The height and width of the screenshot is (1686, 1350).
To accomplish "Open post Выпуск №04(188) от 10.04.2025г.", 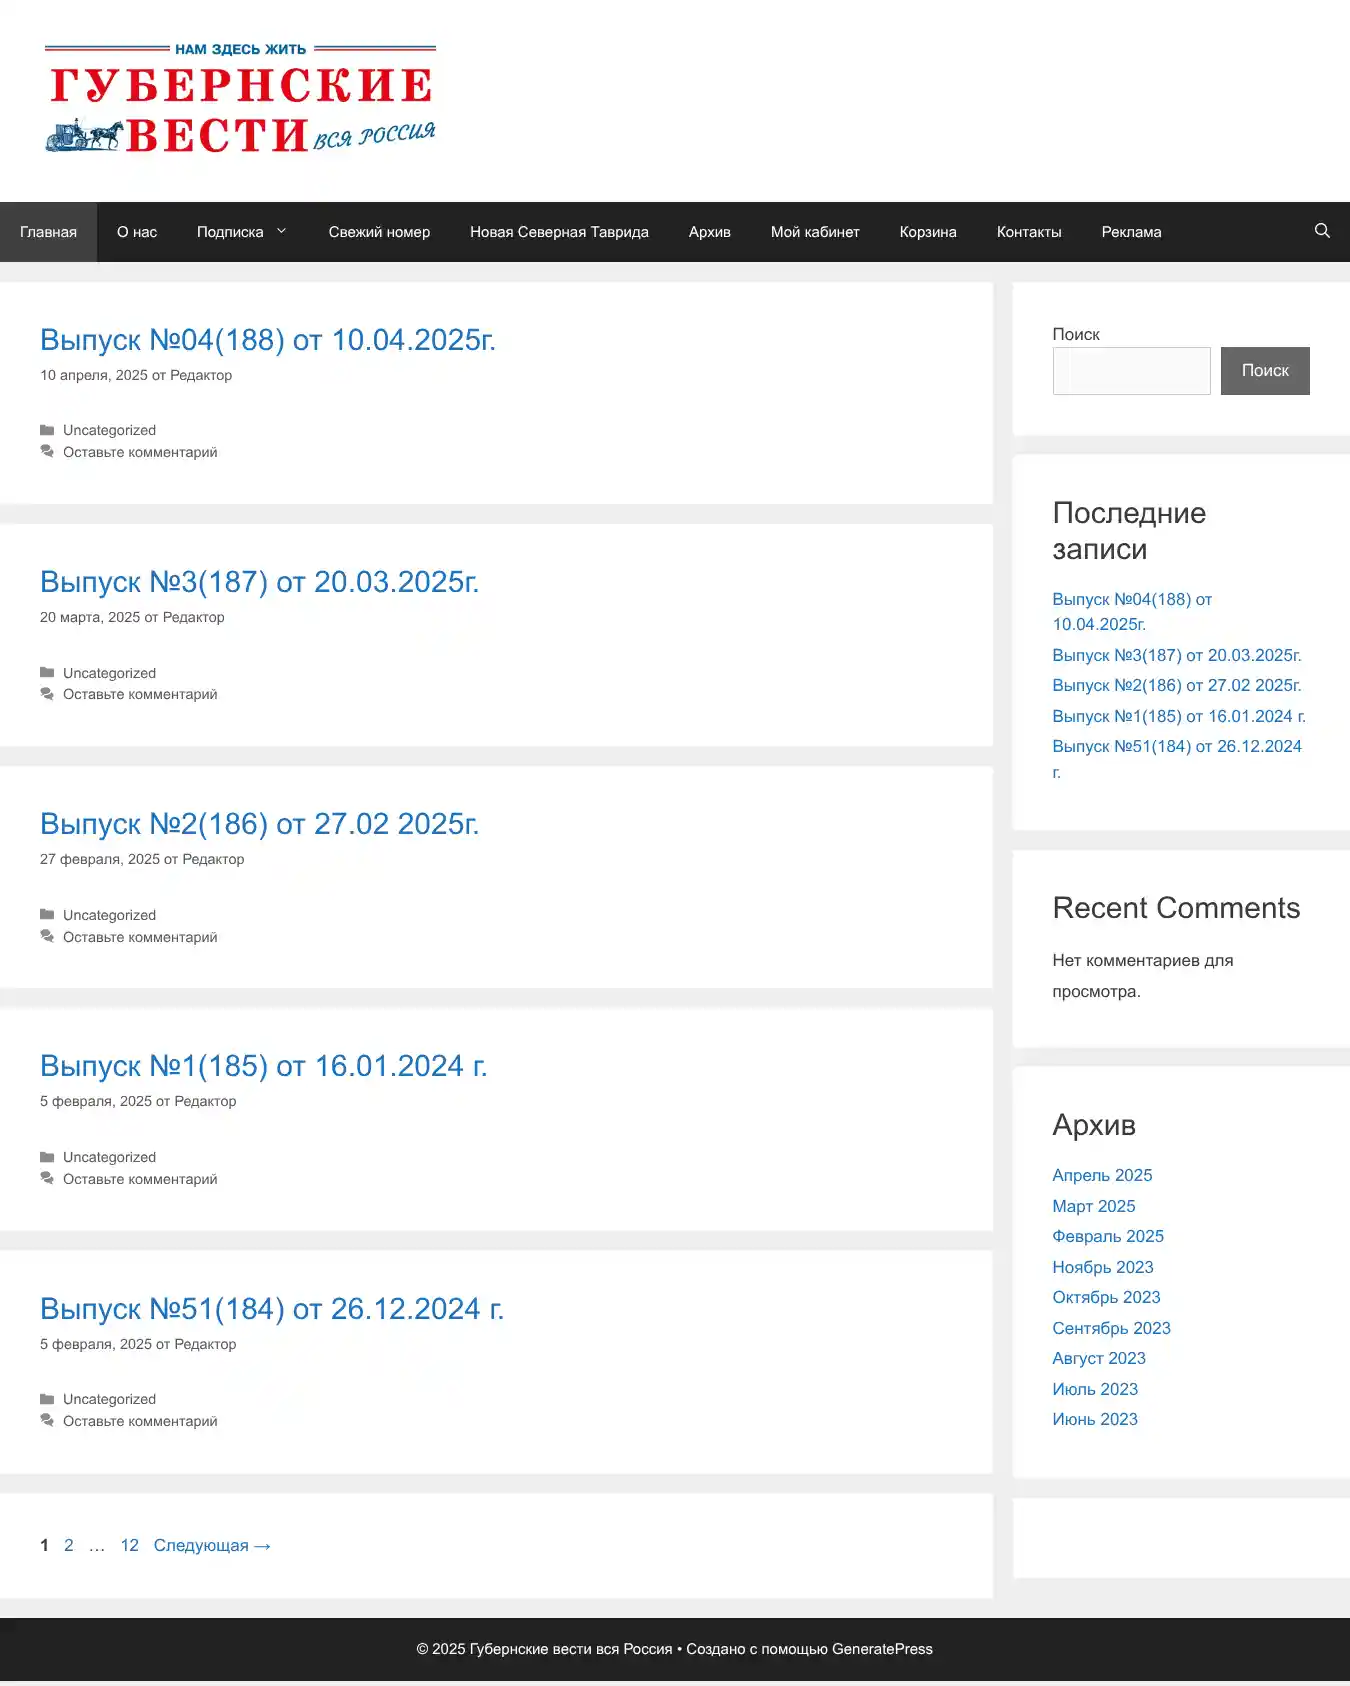I will [267, 340].
